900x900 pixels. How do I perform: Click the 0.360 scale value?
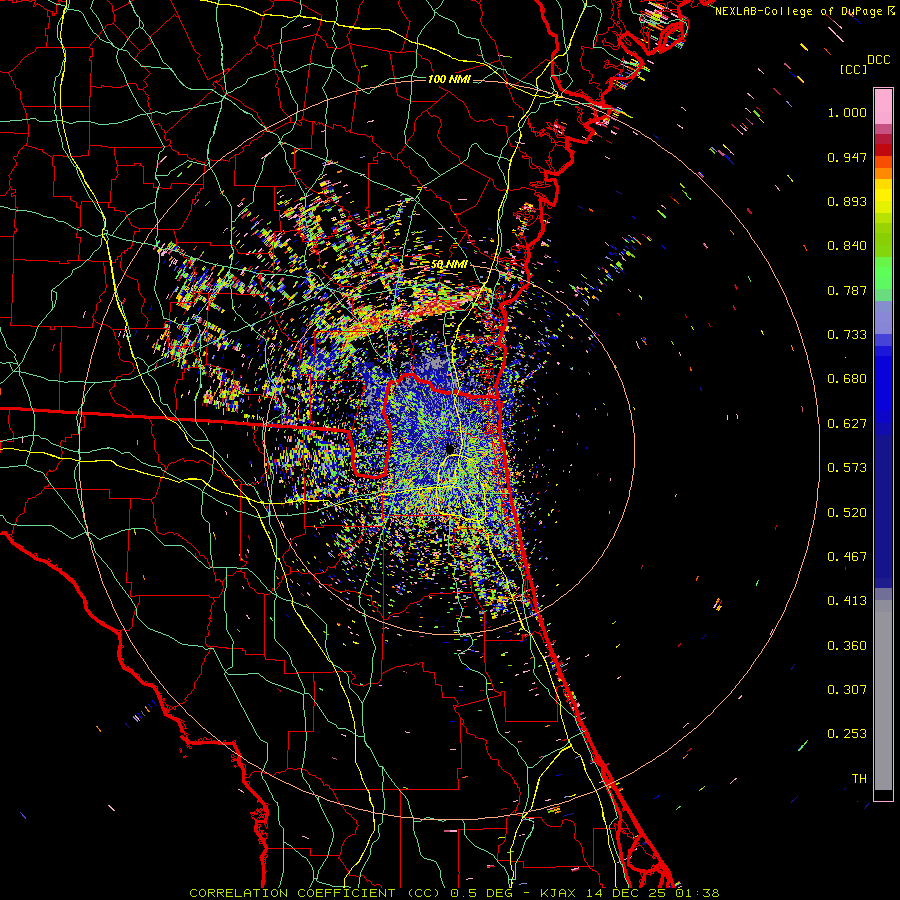(847, 646)
